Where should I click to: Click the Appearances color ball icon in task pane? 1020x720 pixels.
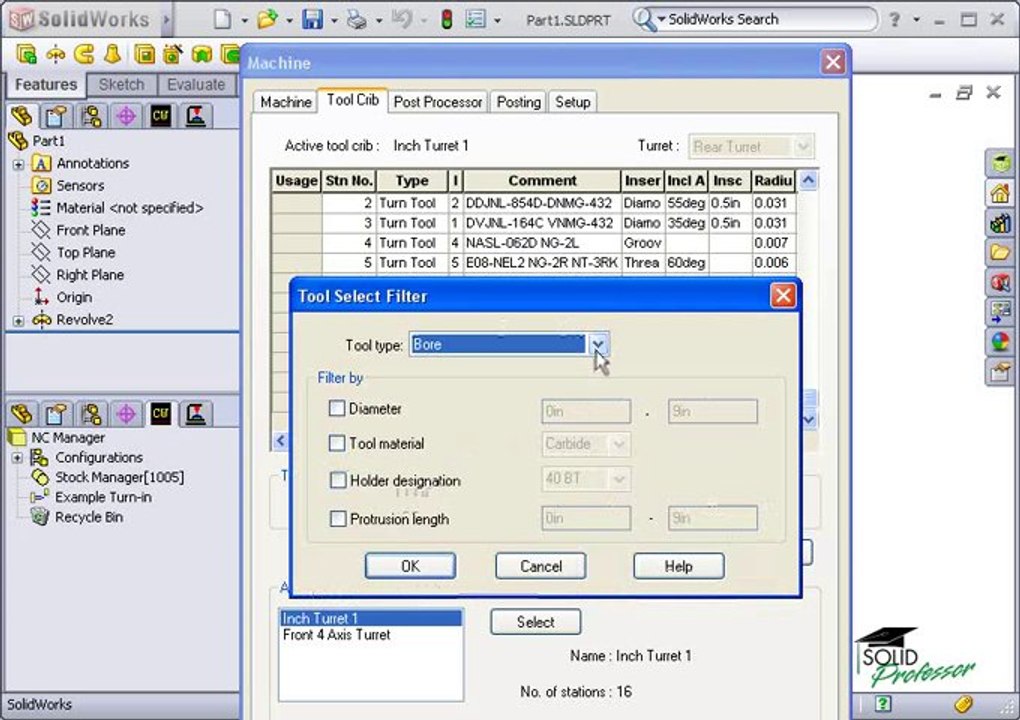(x=1000, y=341)
